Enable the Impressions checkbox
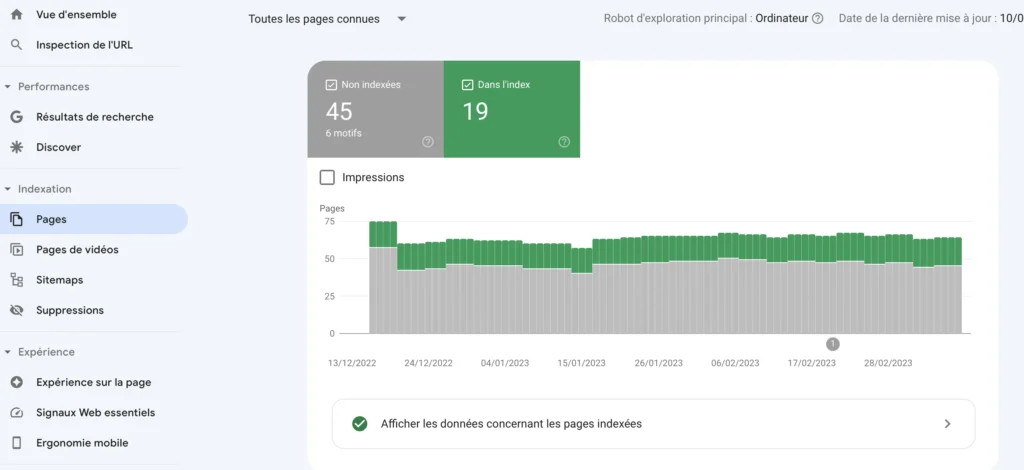The height and width of the screenshot is (470, 1024). [x=327, y=178]
